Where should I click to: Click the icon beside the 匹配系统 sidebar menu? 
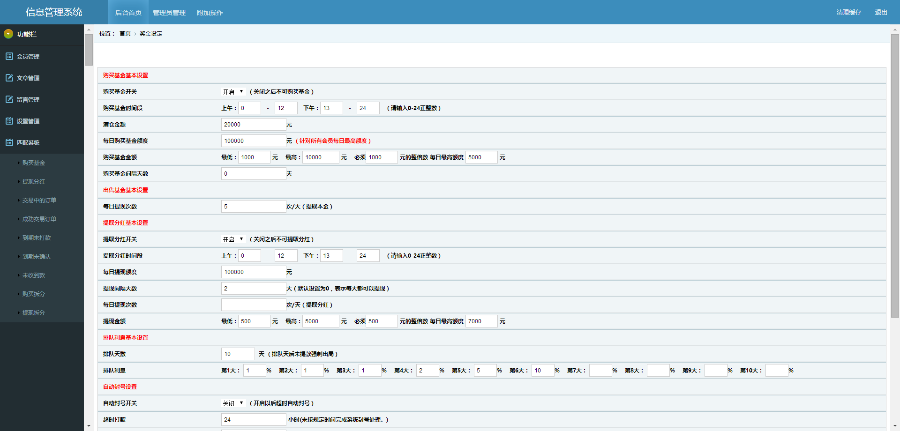coord(9,142)
